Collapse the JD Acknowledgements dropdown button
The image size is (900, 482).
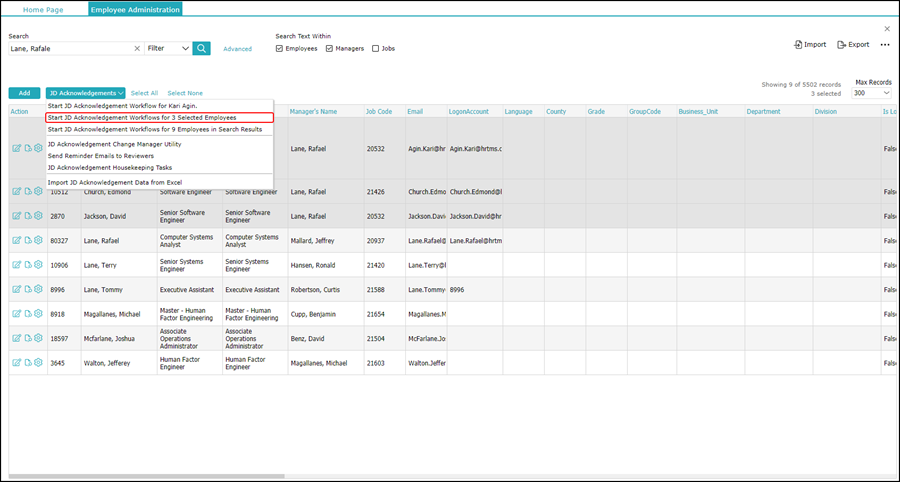click(86, 93)
